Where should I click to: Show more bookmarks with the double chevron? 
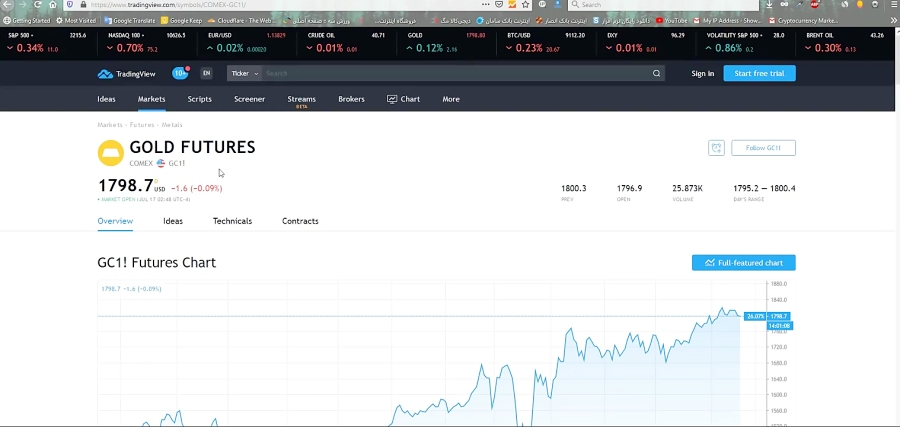coord(894,21)
